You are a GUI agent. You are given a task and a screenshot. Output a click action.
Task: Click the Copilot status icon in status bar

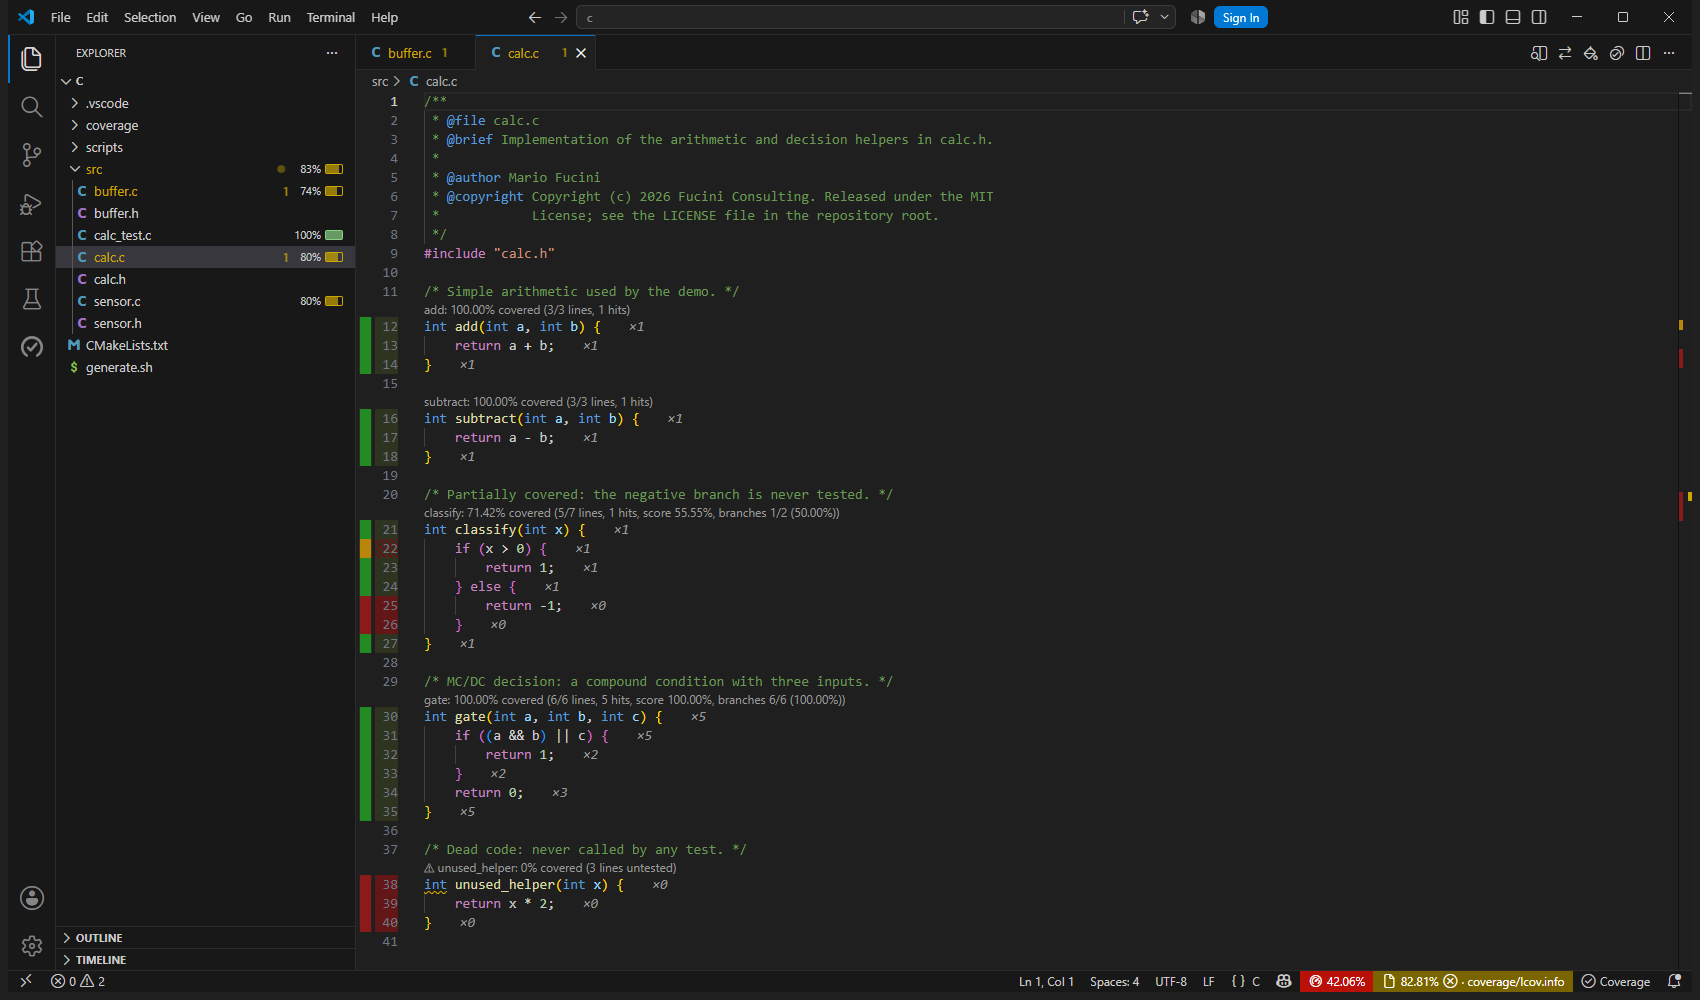coord(1284,982)
